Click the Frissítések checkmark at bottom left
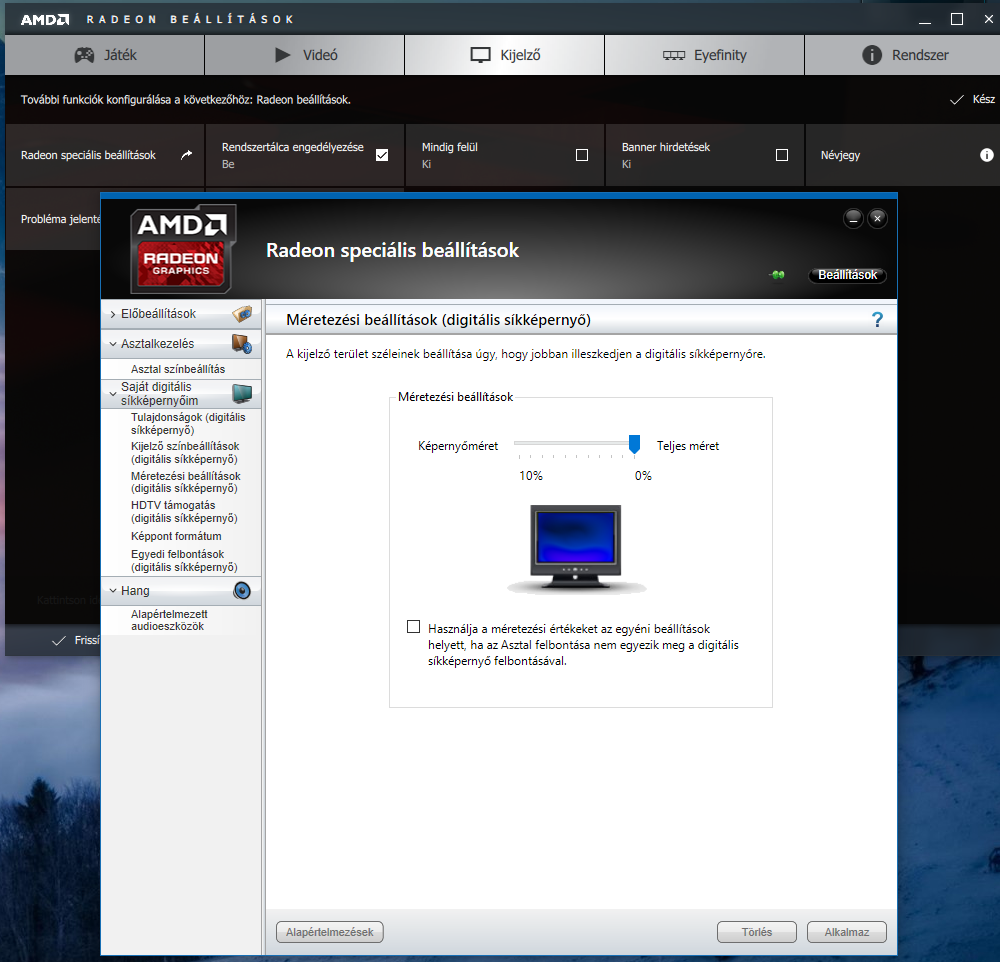This screenshot has width=1000, height=962. point(59,640)
